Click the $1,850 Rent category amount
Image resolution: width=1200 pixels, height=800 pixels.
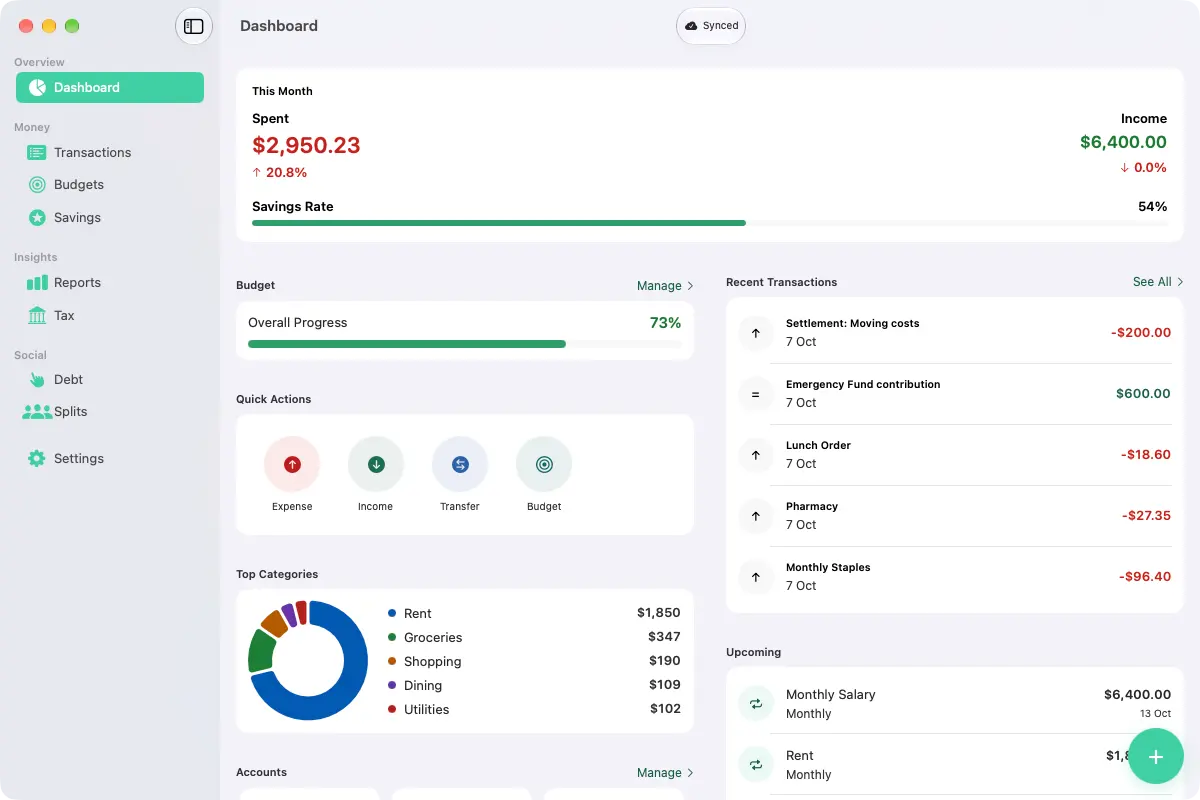coord(658,613)
